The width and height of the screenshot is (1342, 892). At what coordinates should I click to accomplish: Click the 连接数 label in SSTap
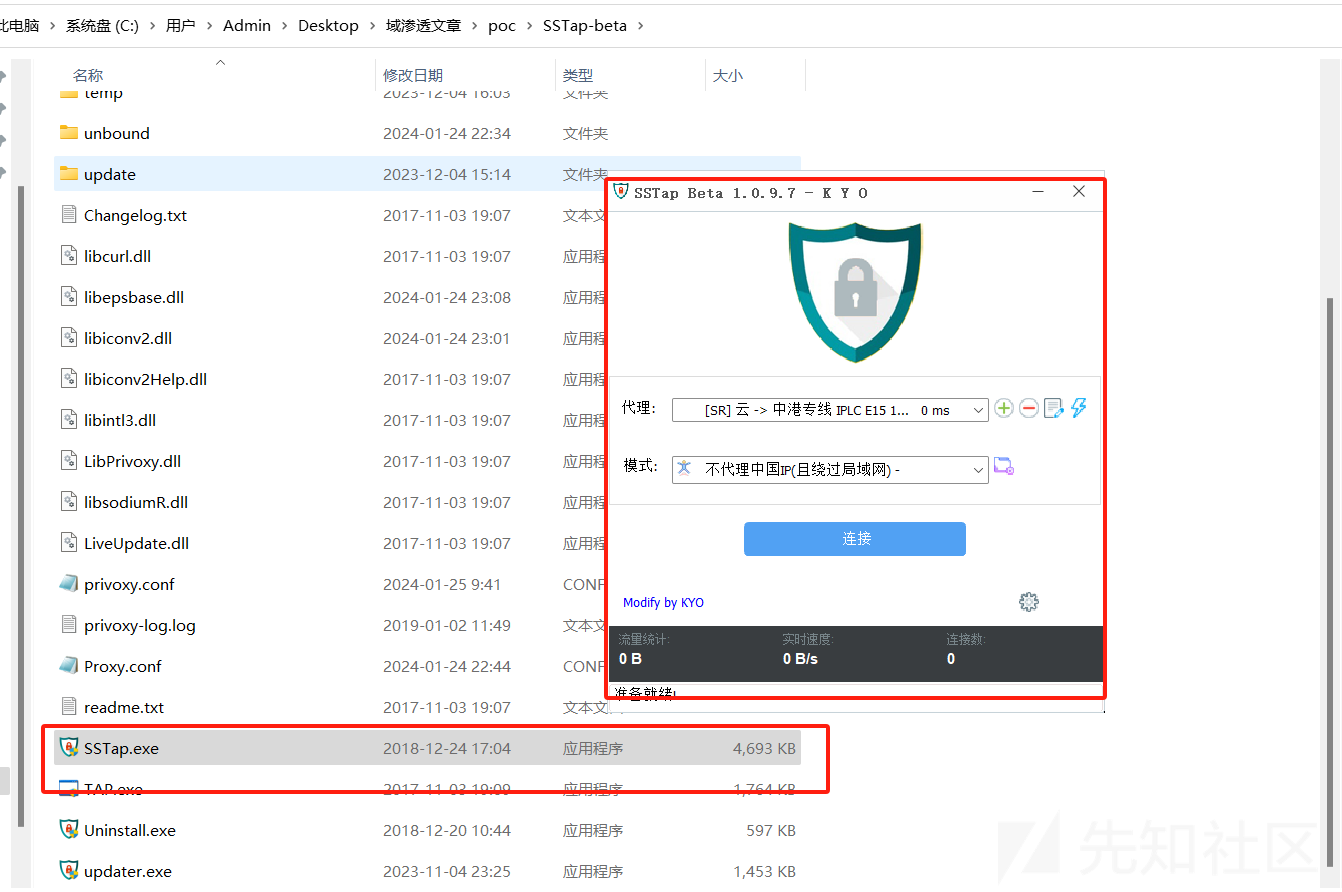click(x=966, y=639)
